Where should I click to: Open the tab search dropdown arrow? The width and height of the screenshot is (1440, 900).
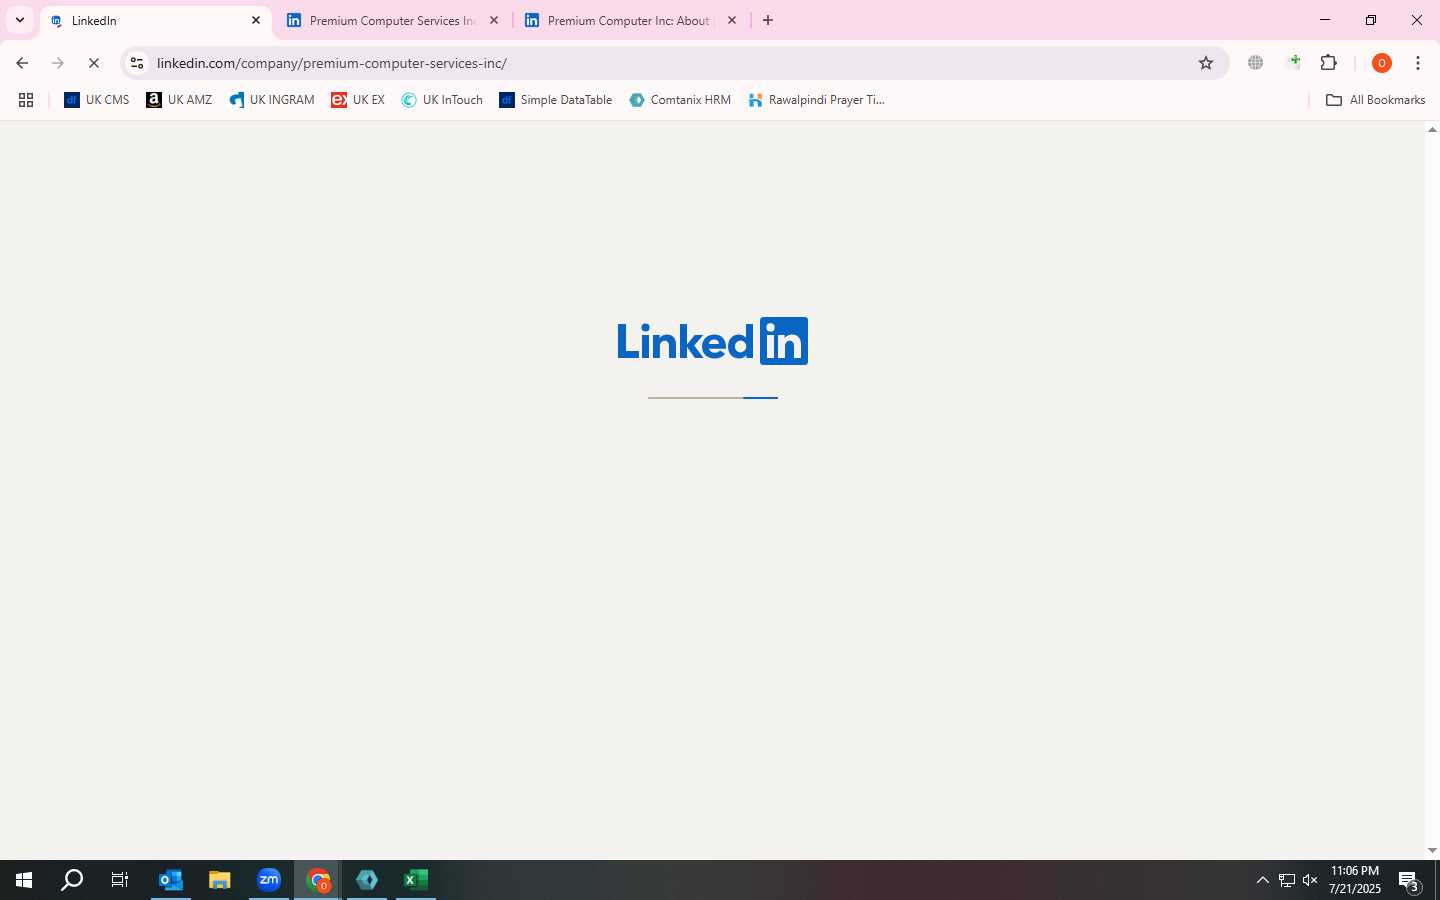[x=19, y=20]
